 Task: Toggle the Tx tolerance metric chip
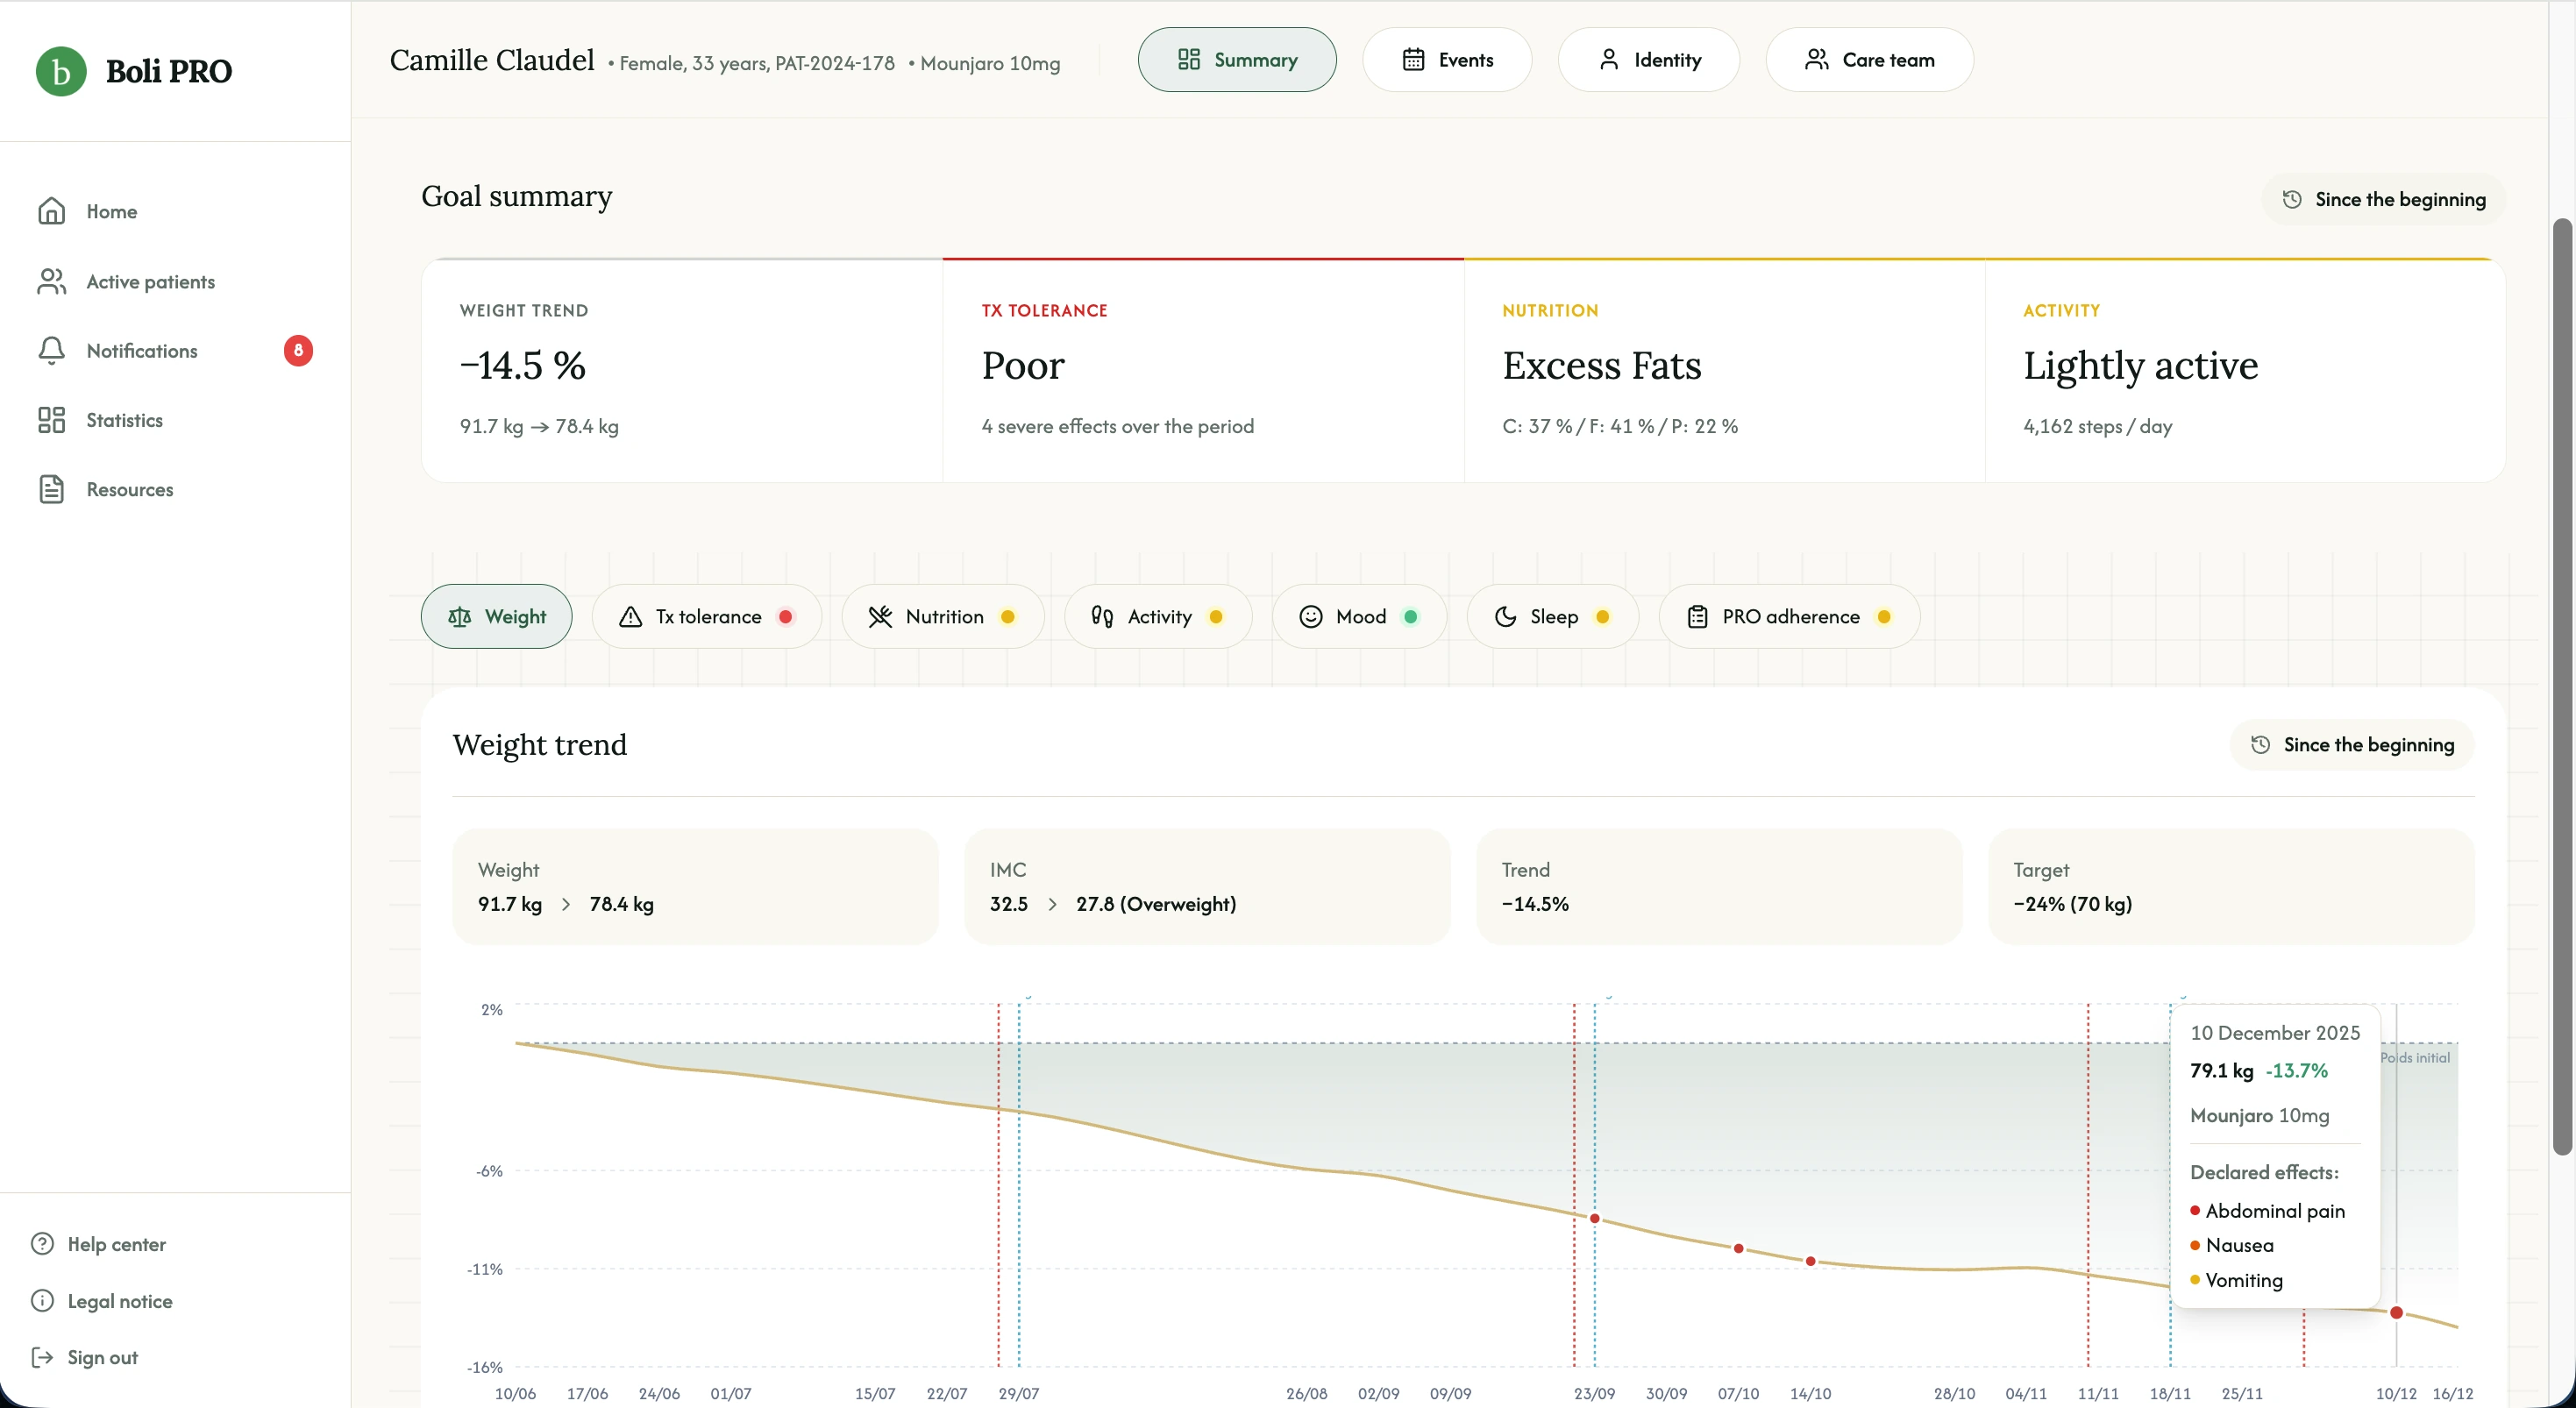coord(706,617)
